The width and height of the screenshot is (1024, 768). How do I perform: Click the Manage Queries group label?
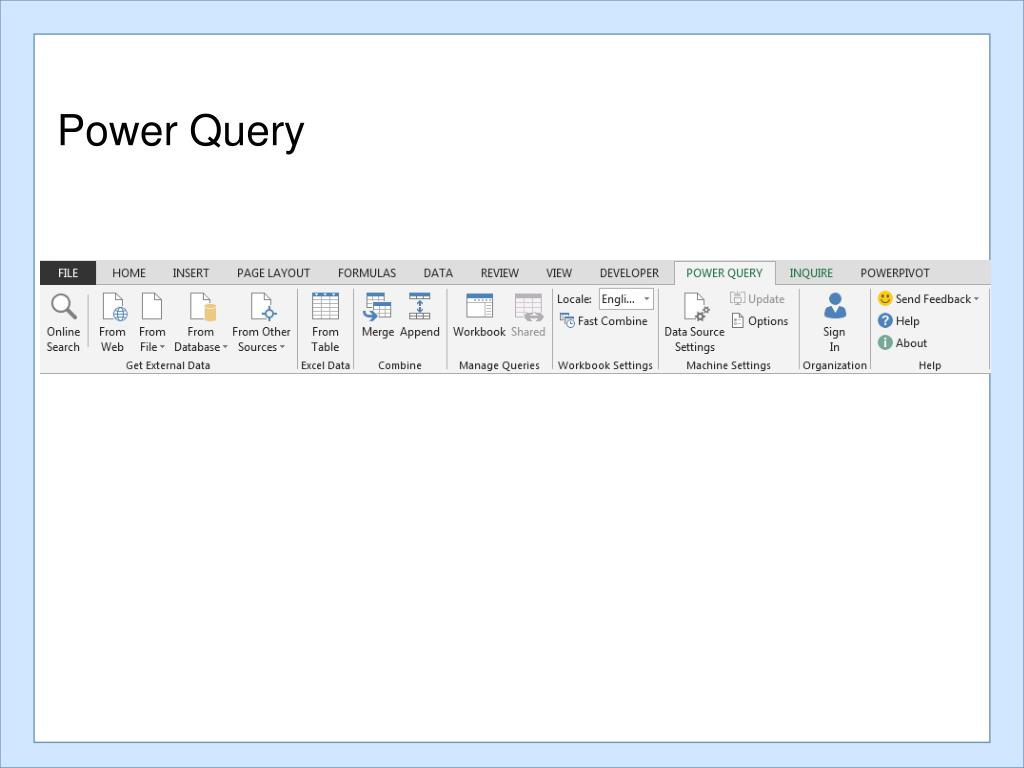(499, 366)
